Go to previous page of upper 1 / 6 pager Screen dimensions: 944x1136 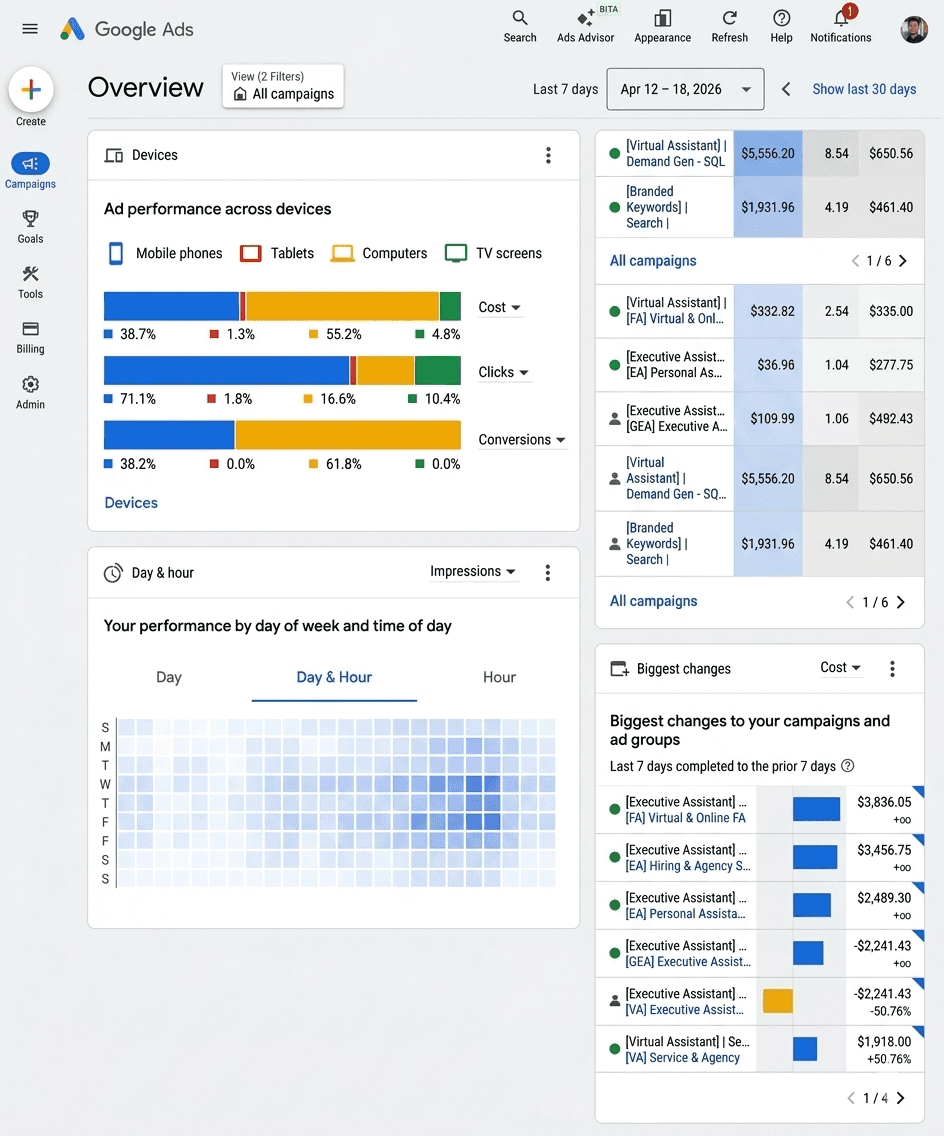pos(855,261)
